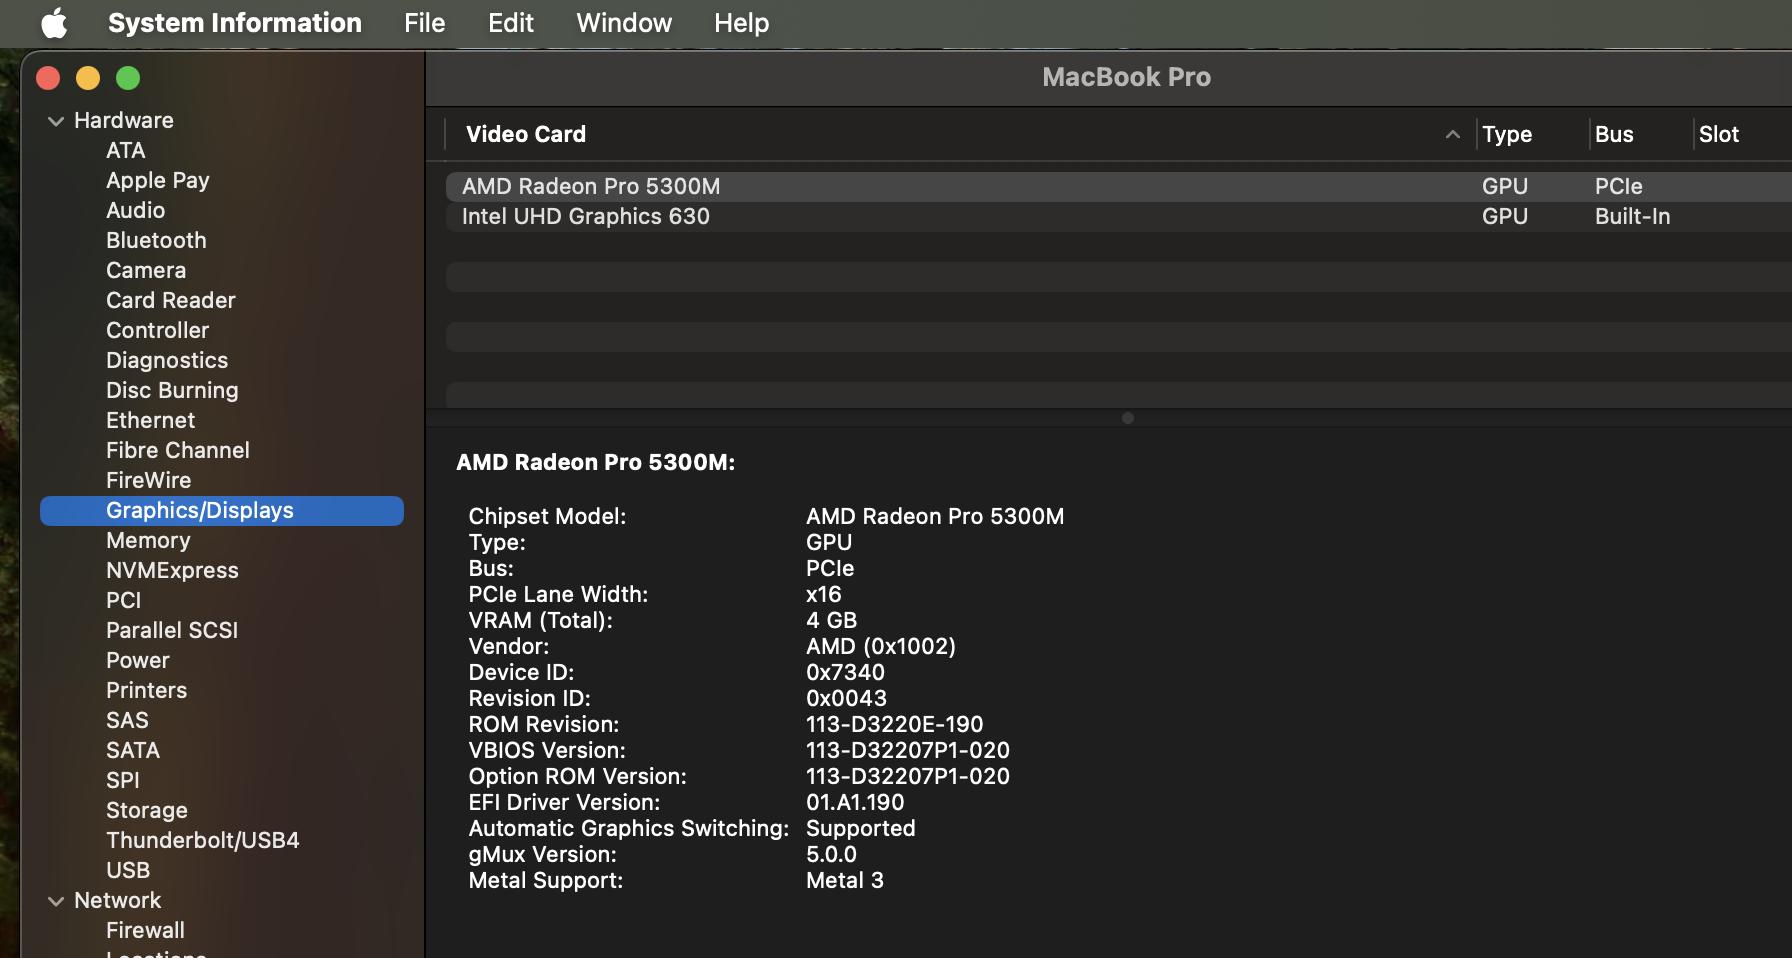Open the Window menu
Screen dimensions: 1792x958
[x=624, y=23]
